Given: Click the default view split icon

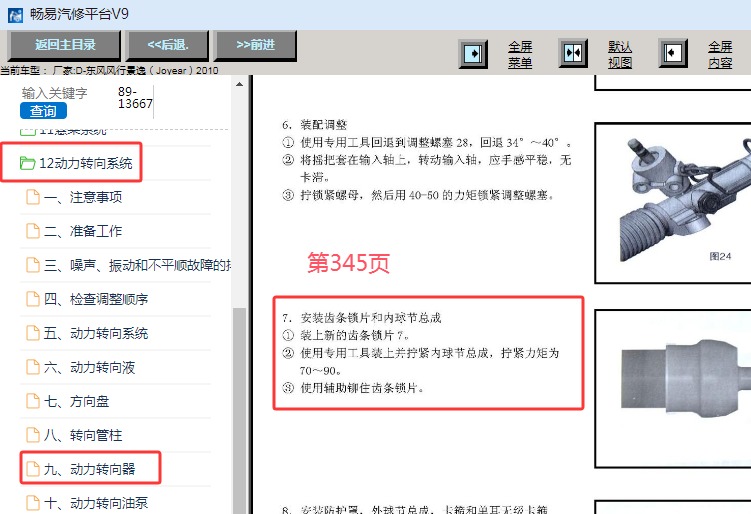Looking at the screenshot, I should (x=573, y=53).
